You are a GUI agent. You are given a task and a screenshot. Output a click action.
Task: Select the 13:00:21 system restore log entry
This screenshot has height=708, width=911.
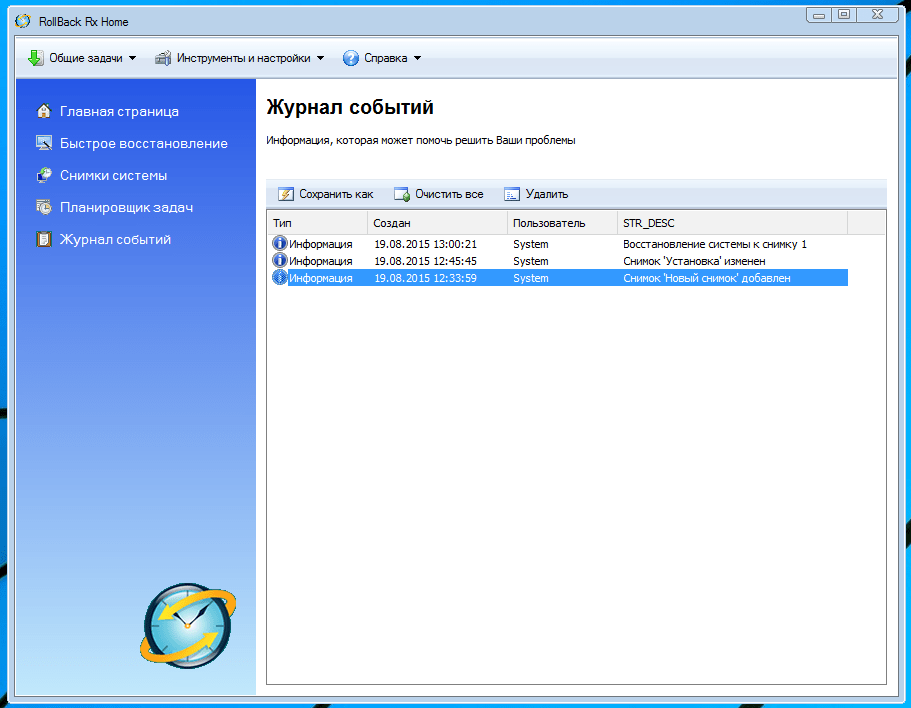pos(560,244)
